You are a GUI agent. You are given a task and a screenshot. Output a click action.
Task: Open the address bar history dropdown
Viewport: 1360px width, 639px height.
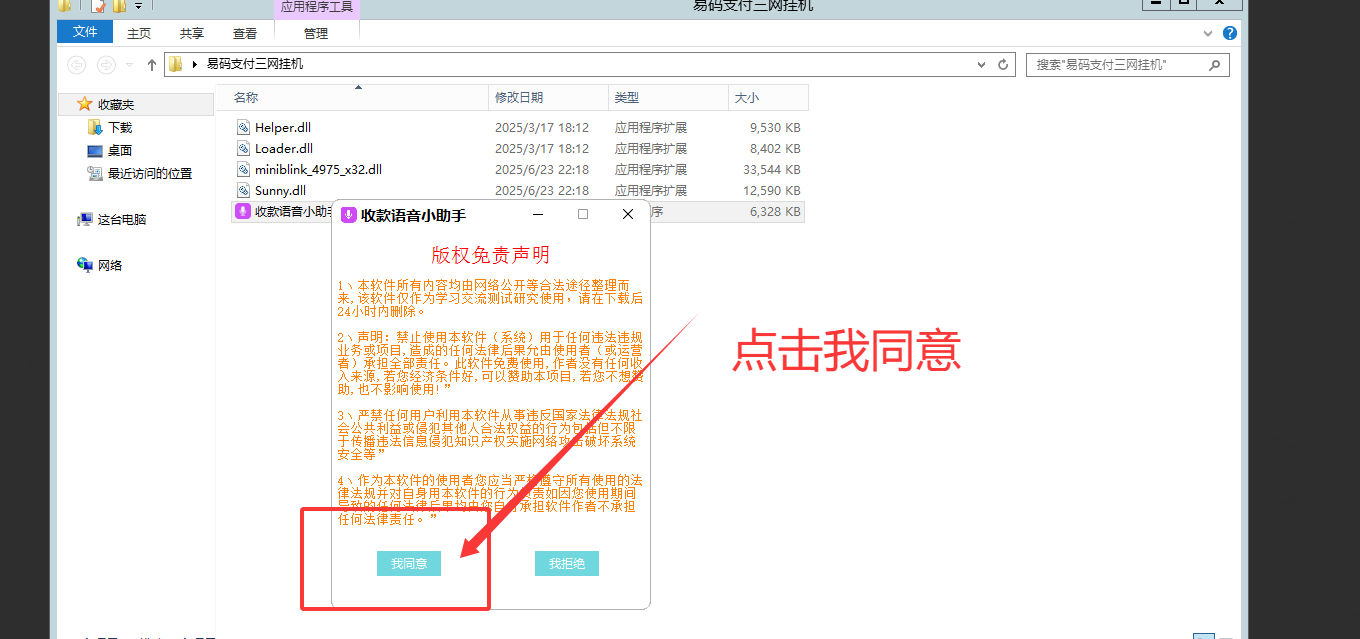click(981, 64)
